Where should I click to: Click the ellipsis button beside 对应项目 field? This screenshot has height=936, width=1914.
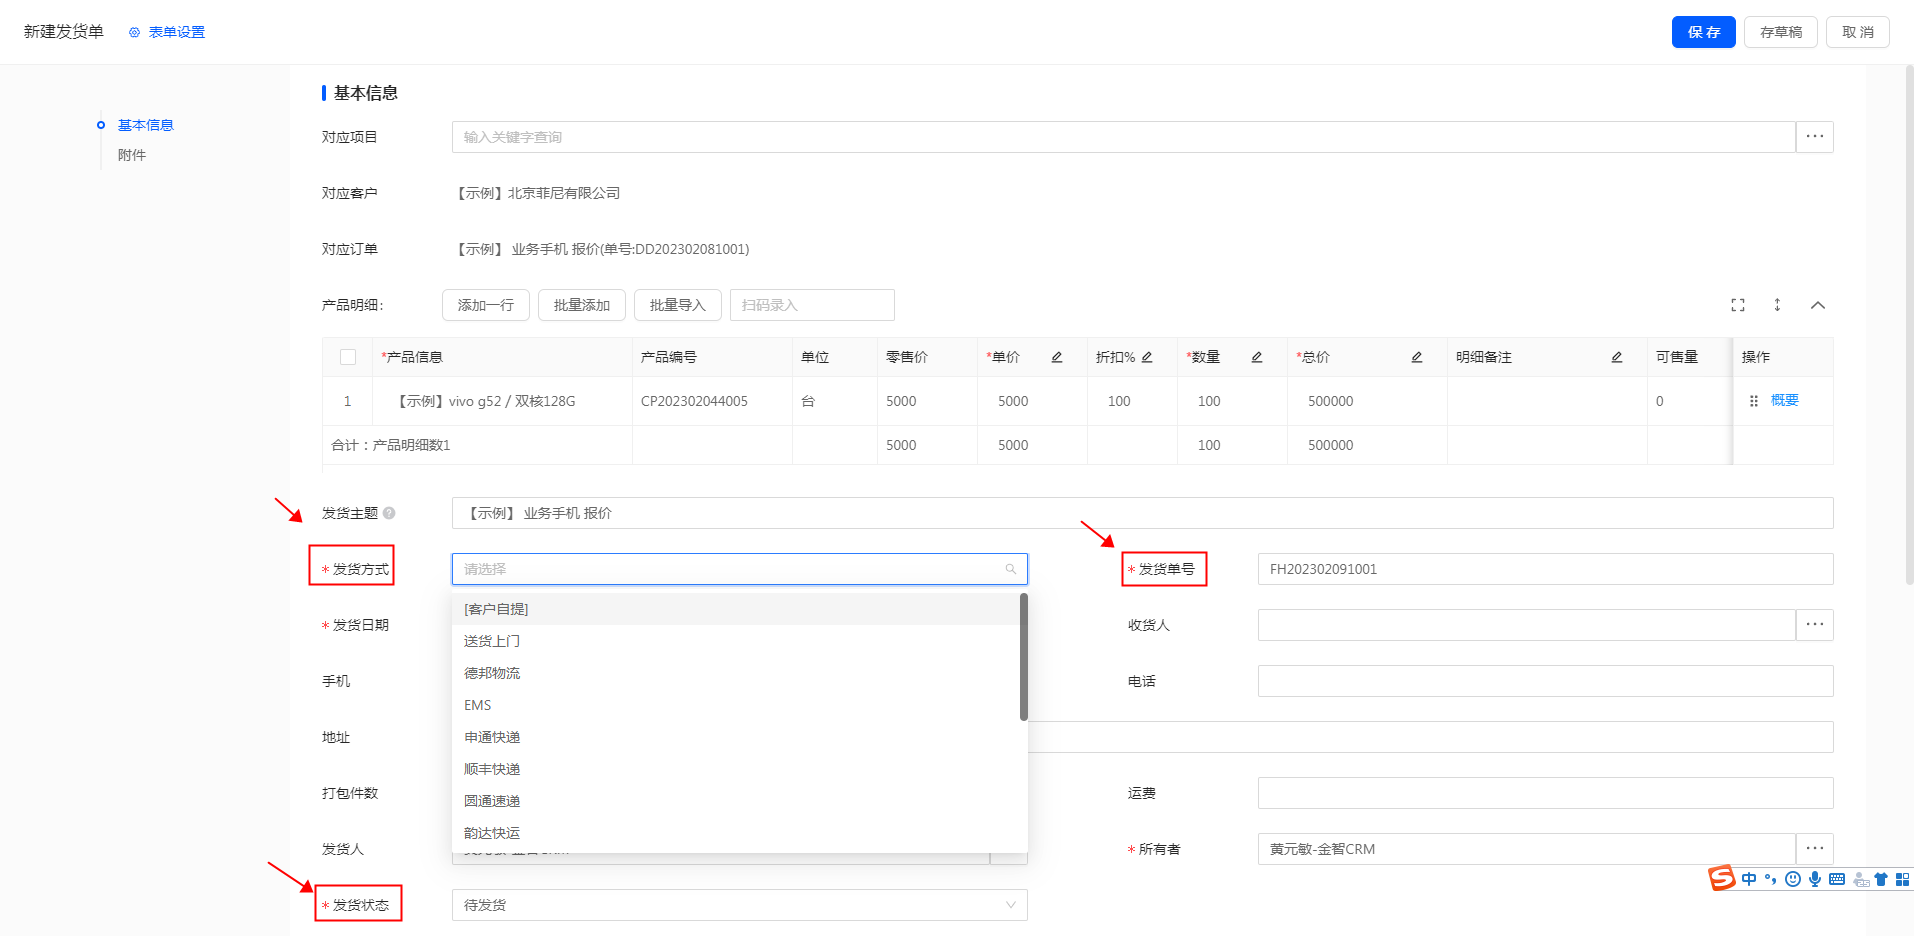[1814, 137]
